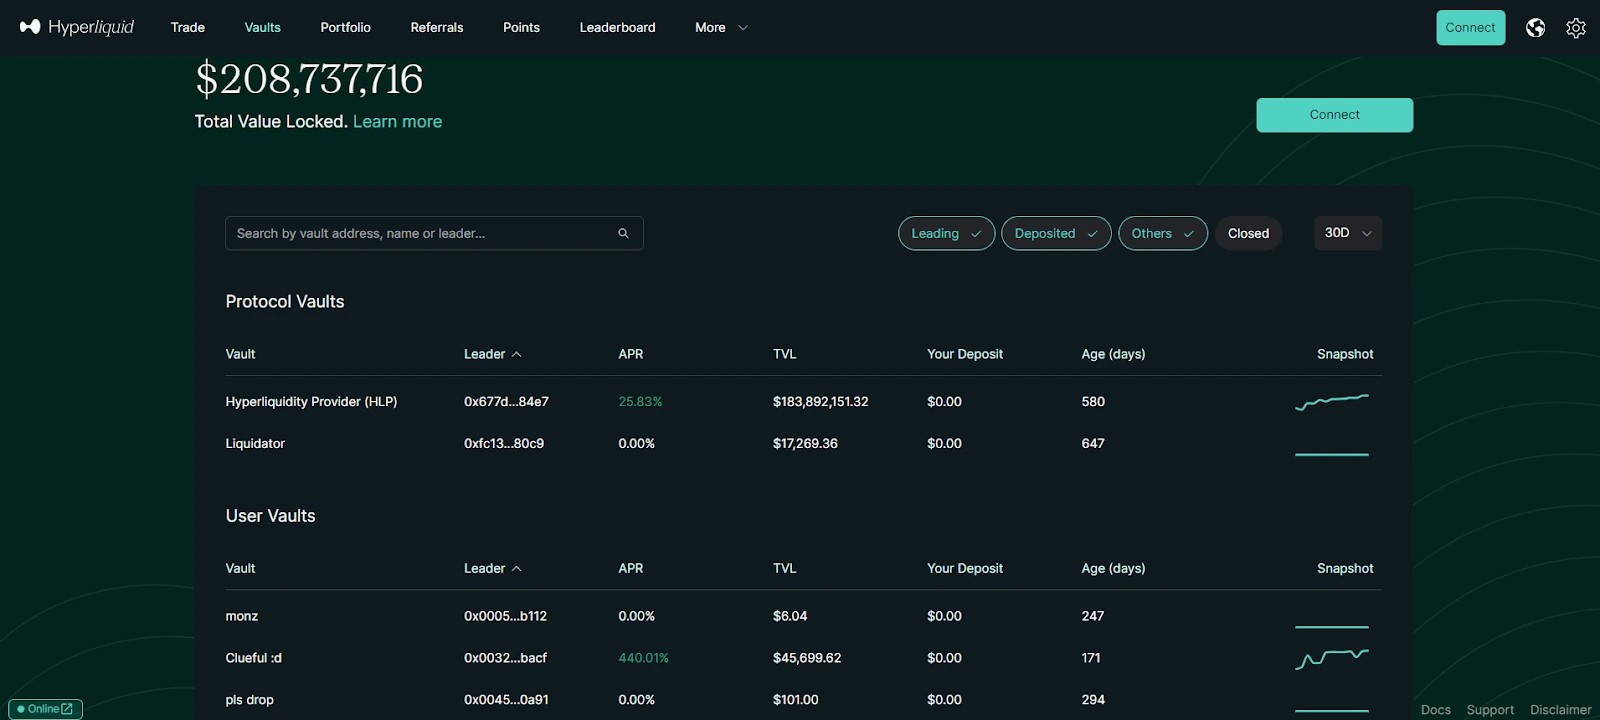Image resolution: width=1600 pixels, height=720 pixels.
Task: Click the Connect button in header
Action: tap(1470, 28)
